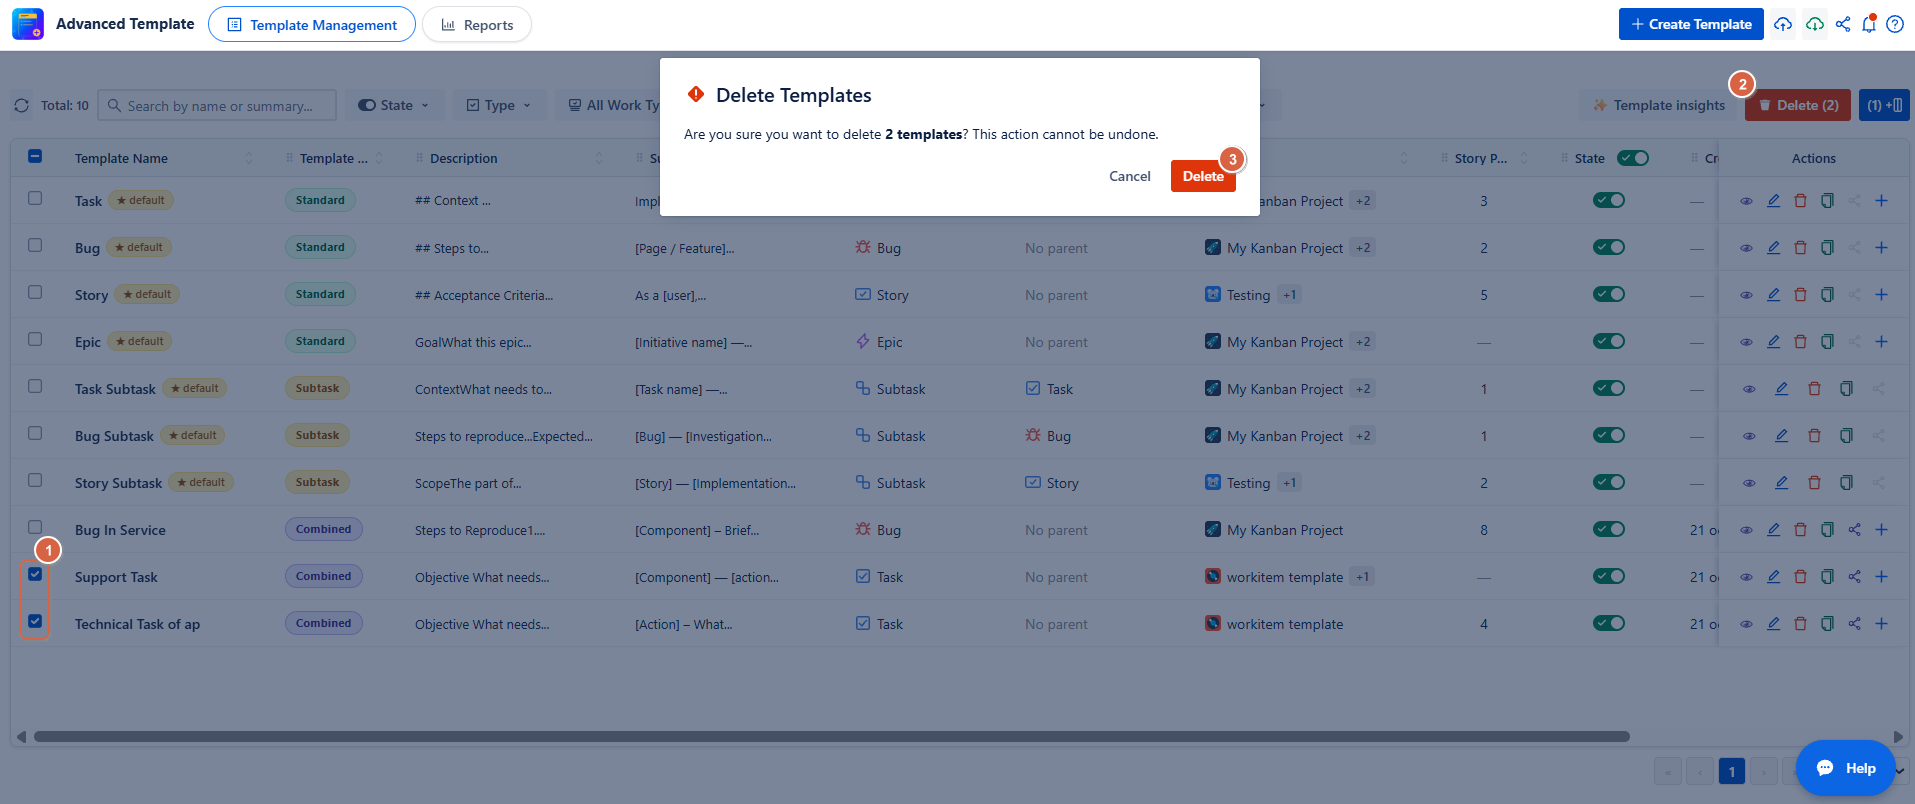Check the Task template row checkbox

click(35, 198)
